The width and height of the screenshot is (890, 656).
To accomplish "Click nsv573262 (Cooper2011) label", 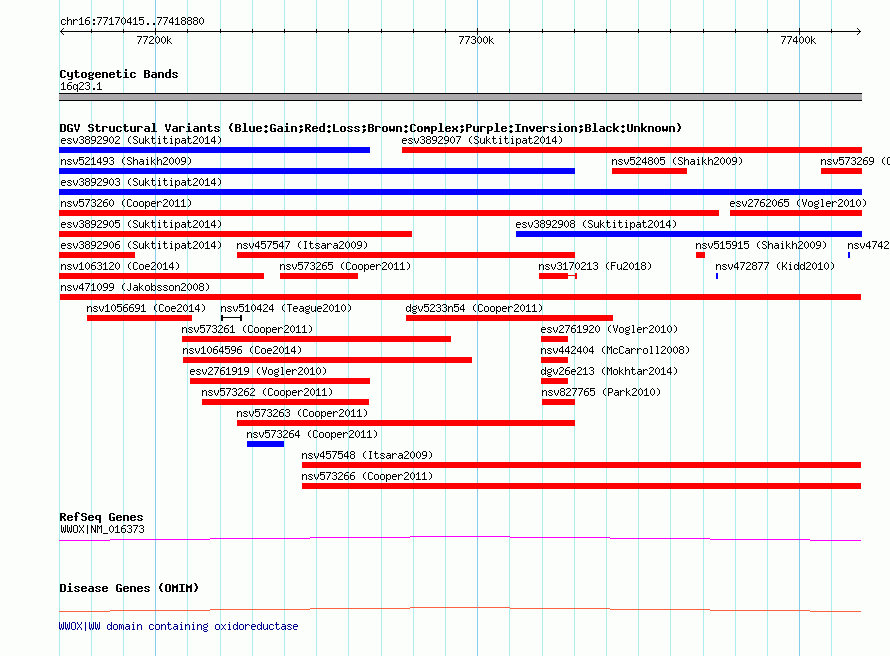I will [x=267, y=392].
